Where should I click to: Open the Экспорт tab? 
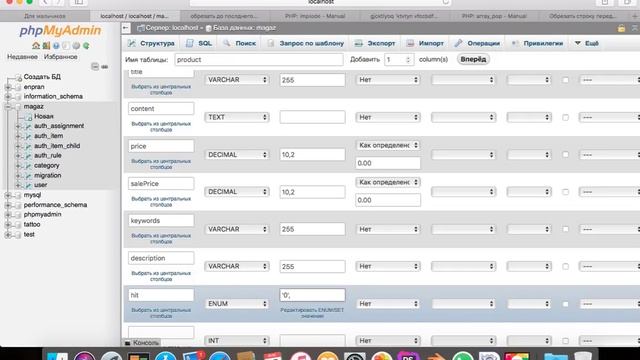(x=375, y=43)
